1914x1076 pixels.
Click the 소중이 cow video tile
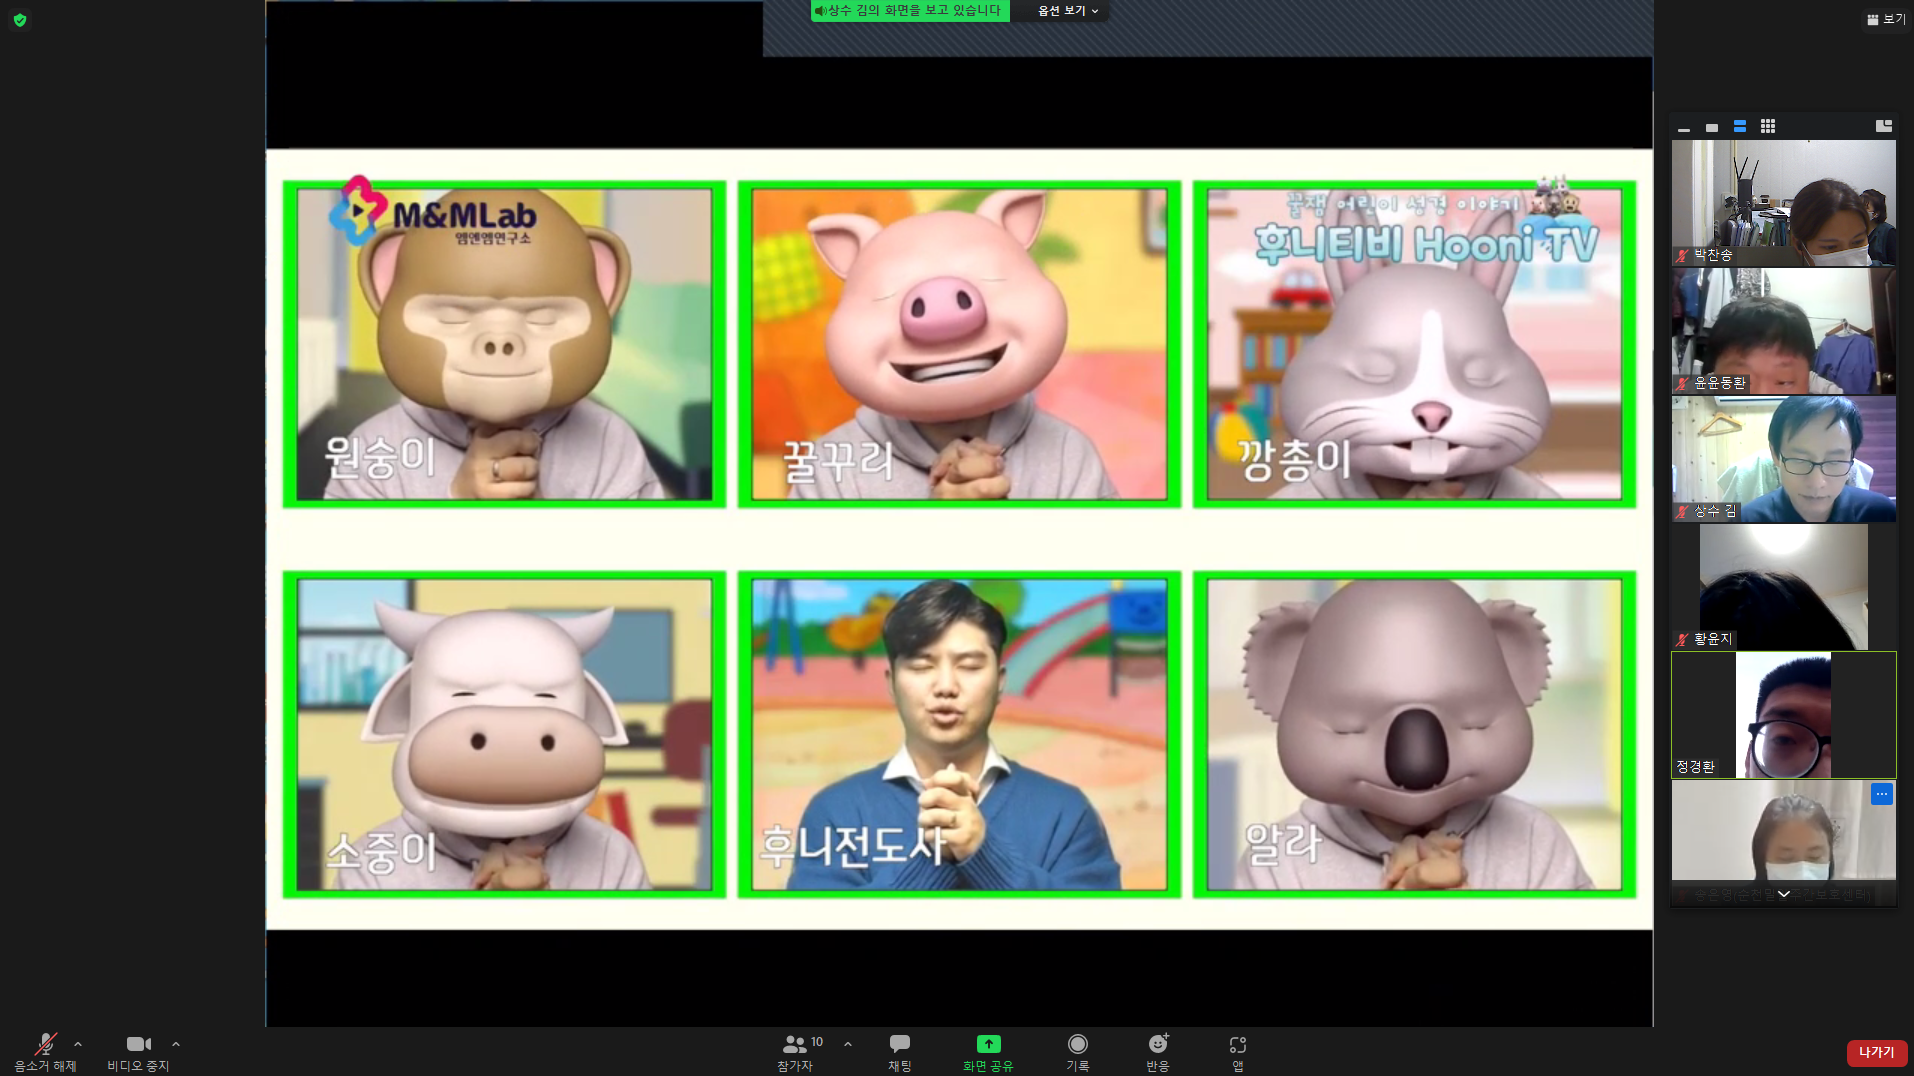[504, 734]
